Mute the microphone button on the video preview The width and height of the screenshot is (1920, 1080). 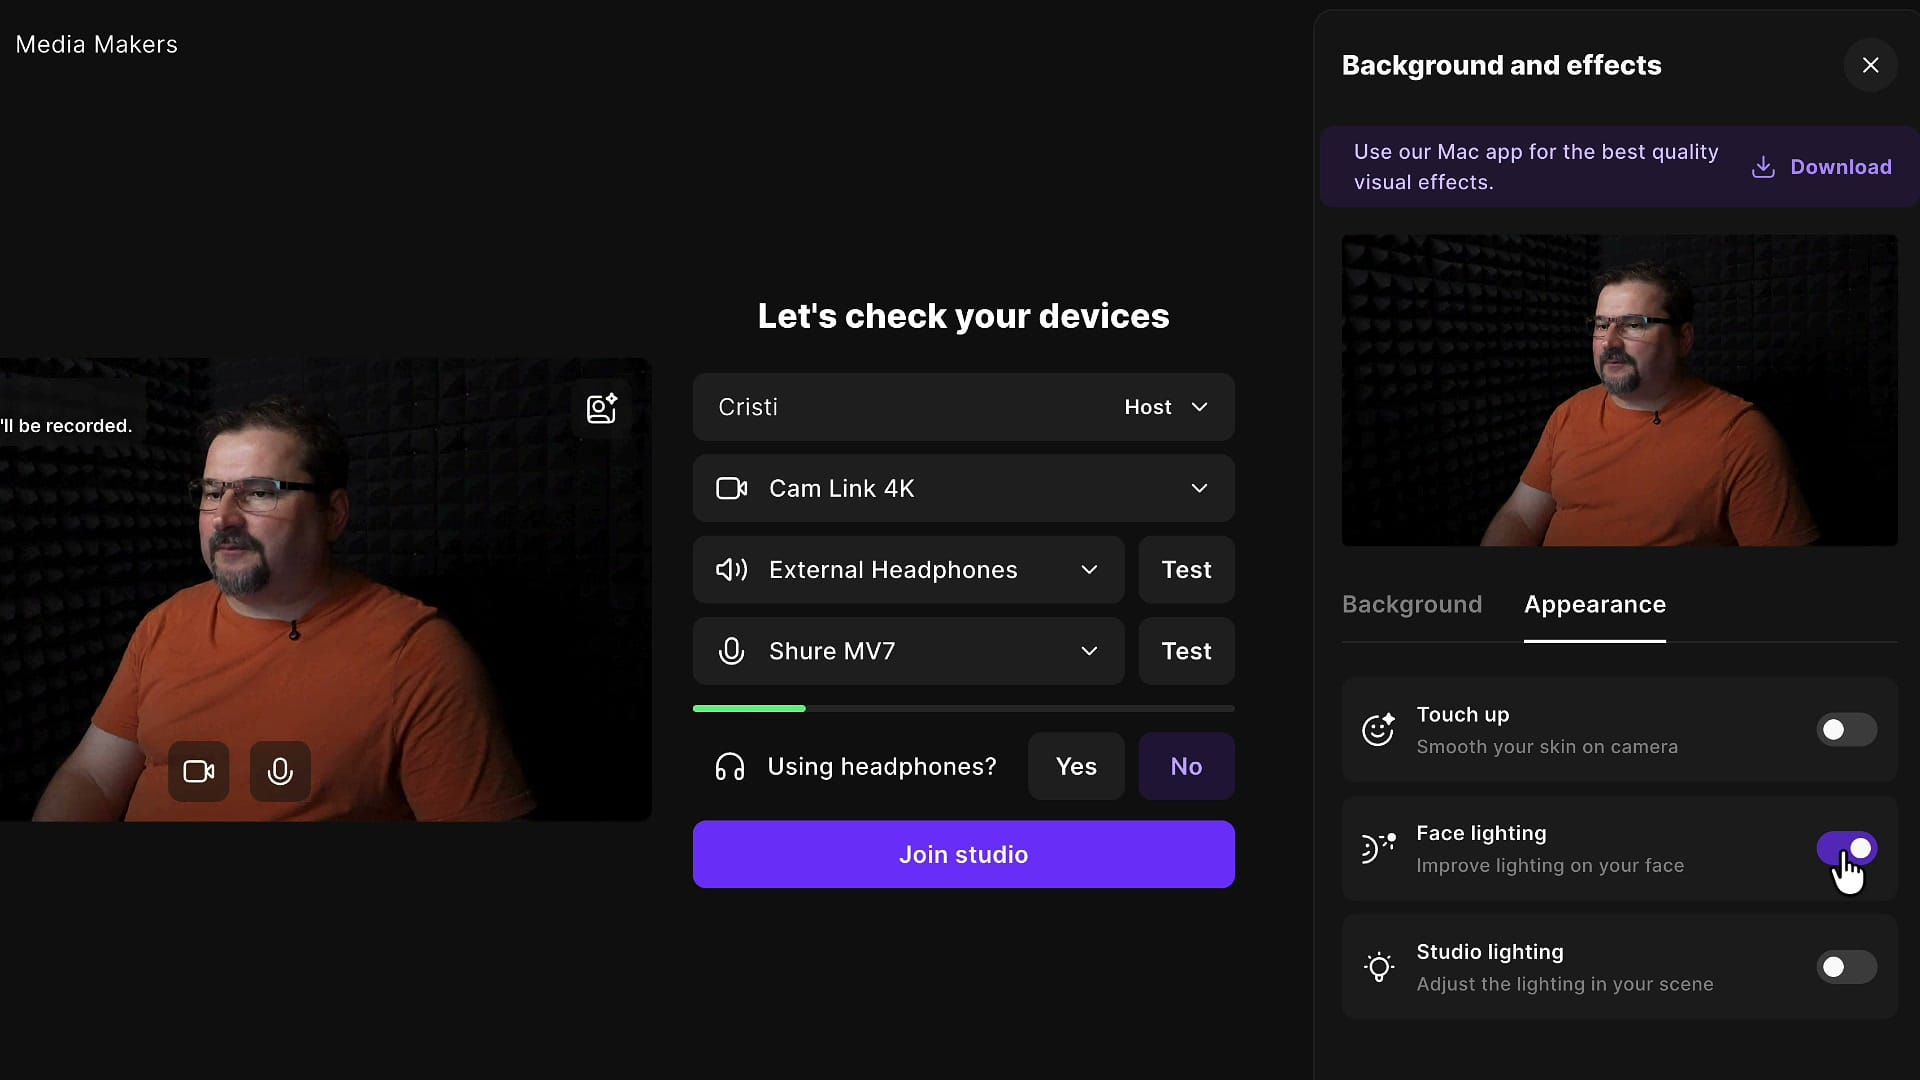click(x=280, y=771)
